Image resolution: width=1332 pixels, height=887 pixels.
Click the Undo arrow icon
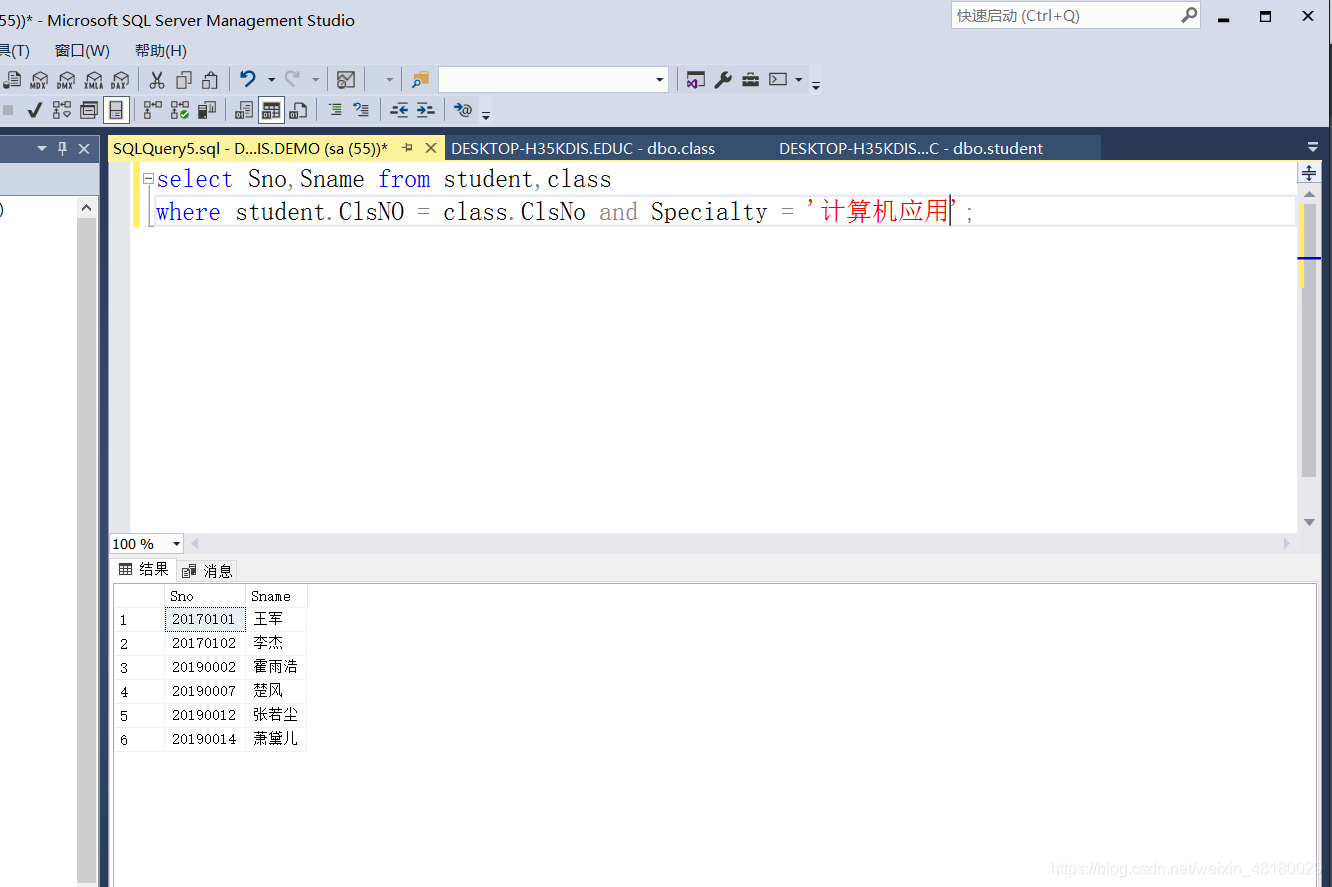(248, 79)
